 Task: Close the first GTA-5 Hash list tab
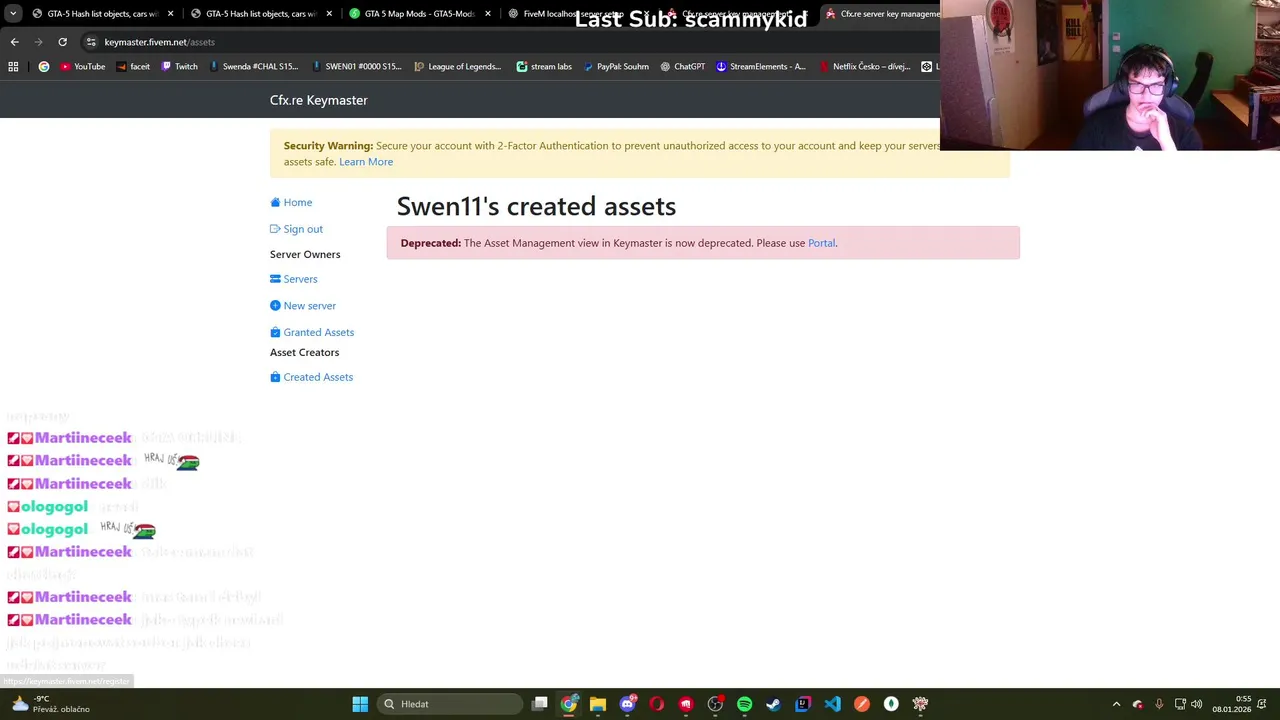tap(170, 14)
